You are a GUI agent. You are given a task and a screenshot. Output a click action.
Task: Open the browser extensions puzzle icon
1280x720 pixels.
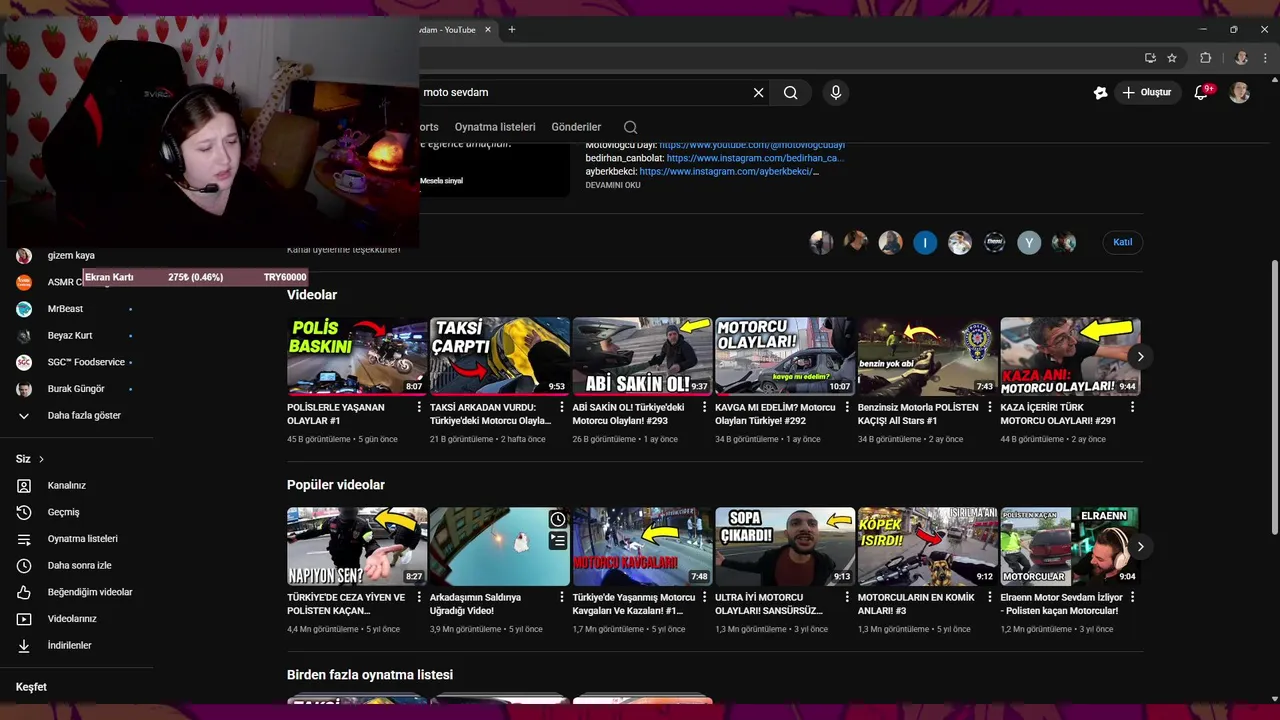(1205, 58)
